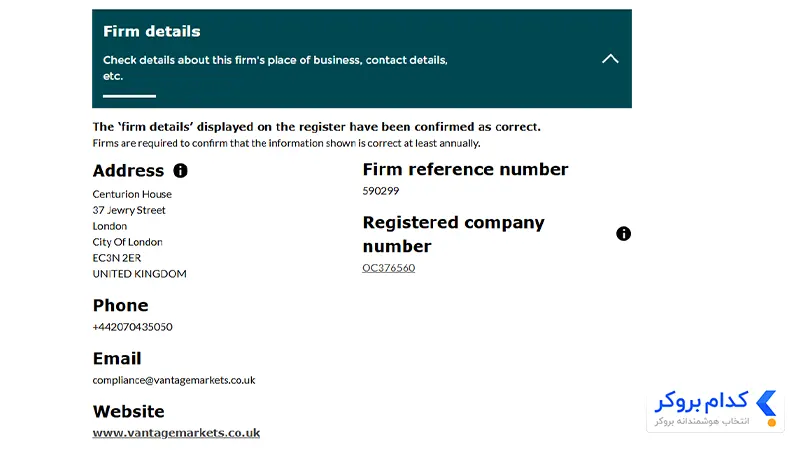
Task: Click the Firm reference number heading
Action: [x=465, y=169]
